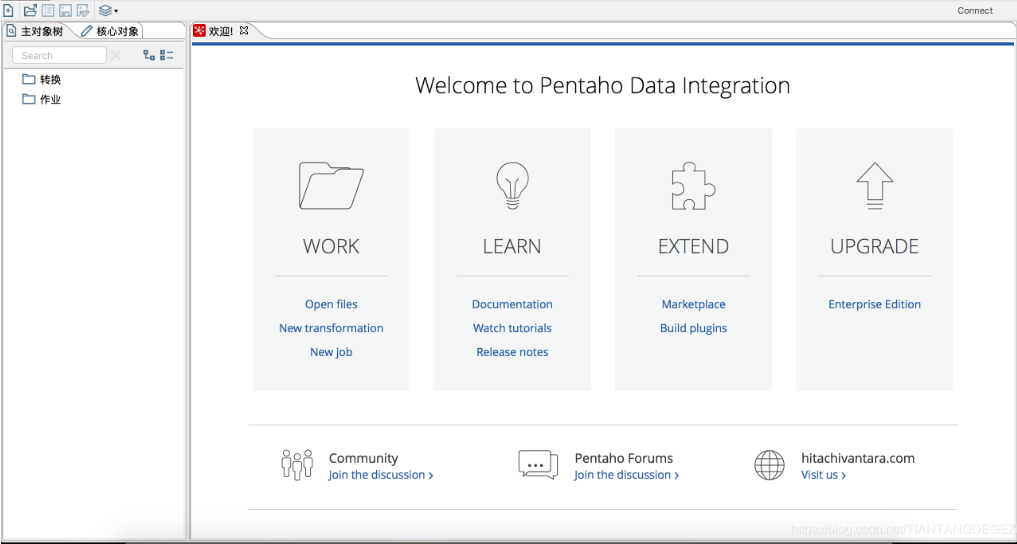This screenshot has height=544, width=1017.
Task: Click the EXTEND heading text
Action: [693, 246]
